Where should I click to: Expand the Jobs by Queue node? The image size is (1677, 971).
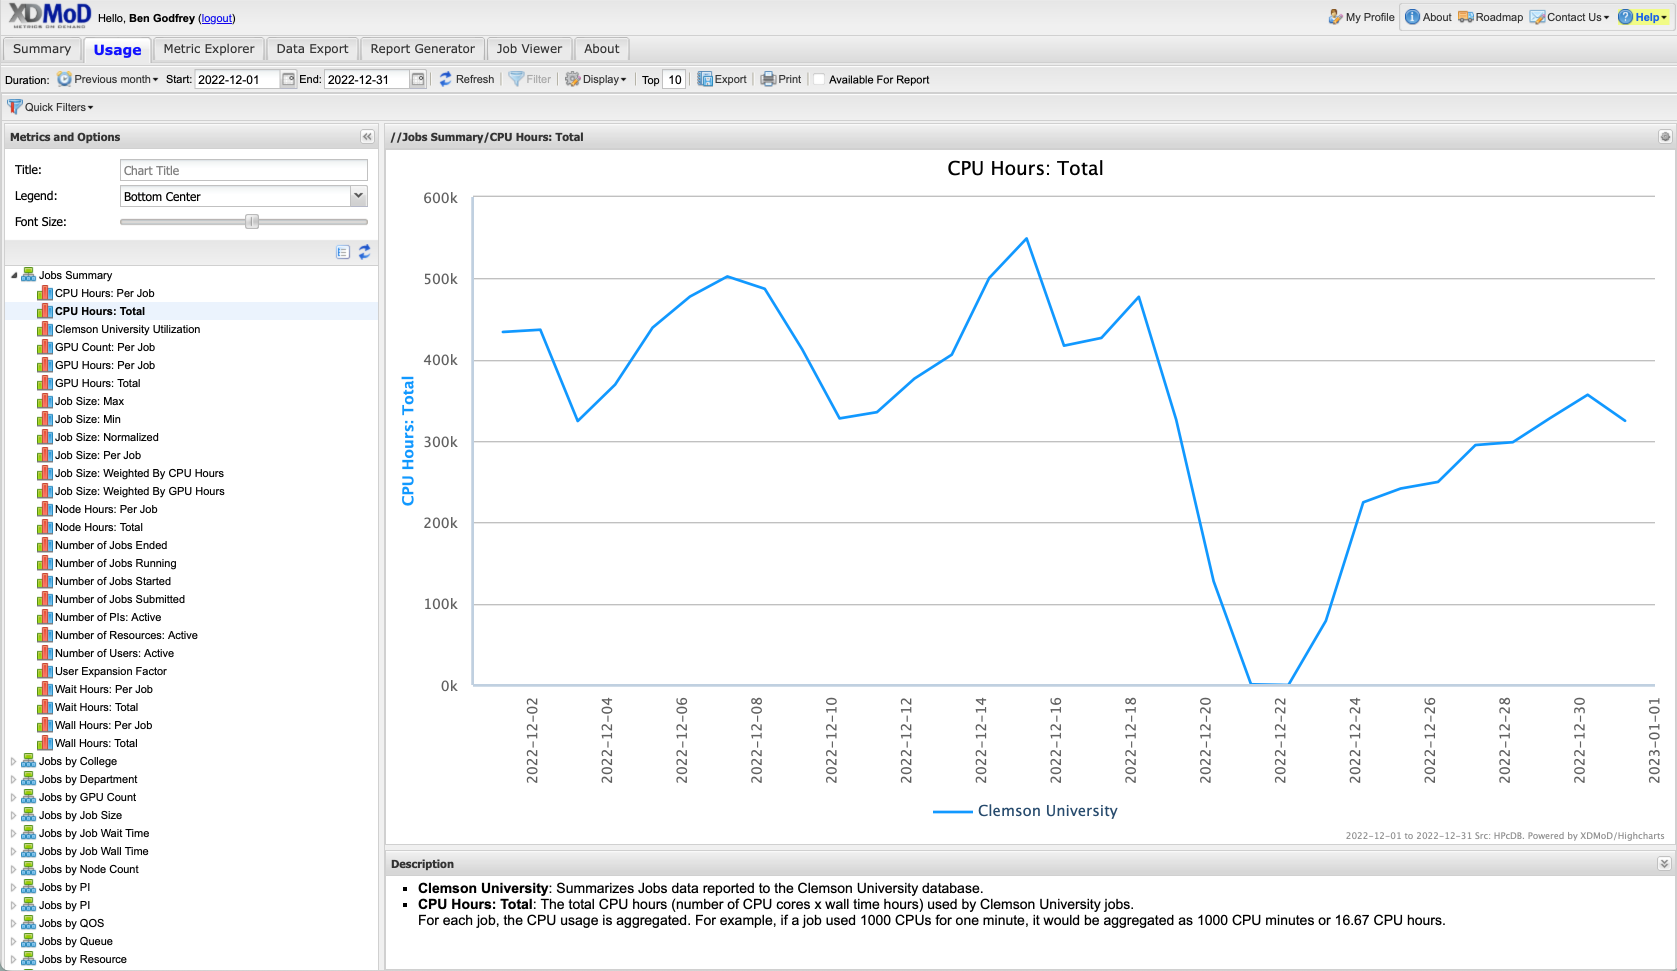[14, 941]
